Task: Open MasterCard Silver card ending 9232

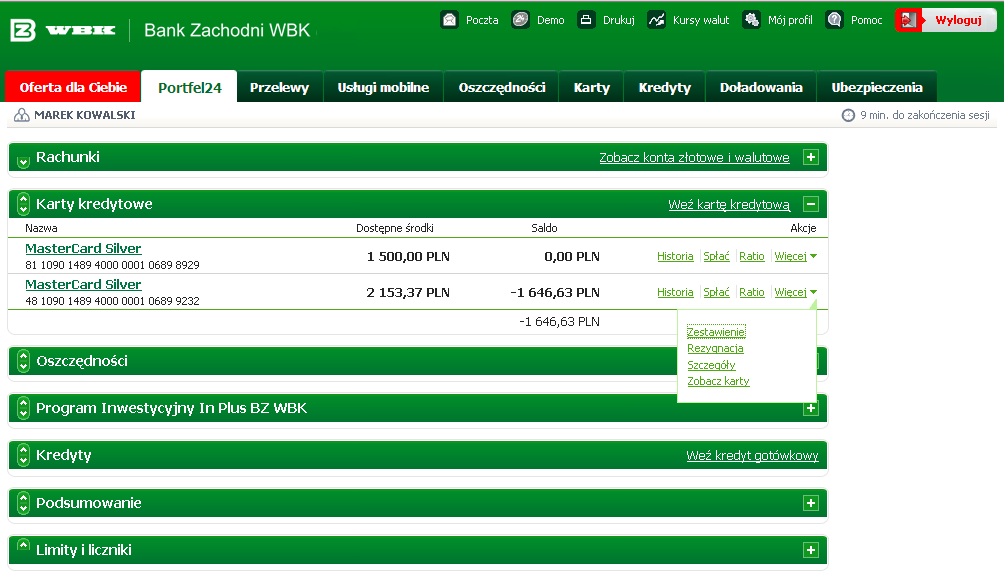Action: pyautogui.click(x=83, y=284)
